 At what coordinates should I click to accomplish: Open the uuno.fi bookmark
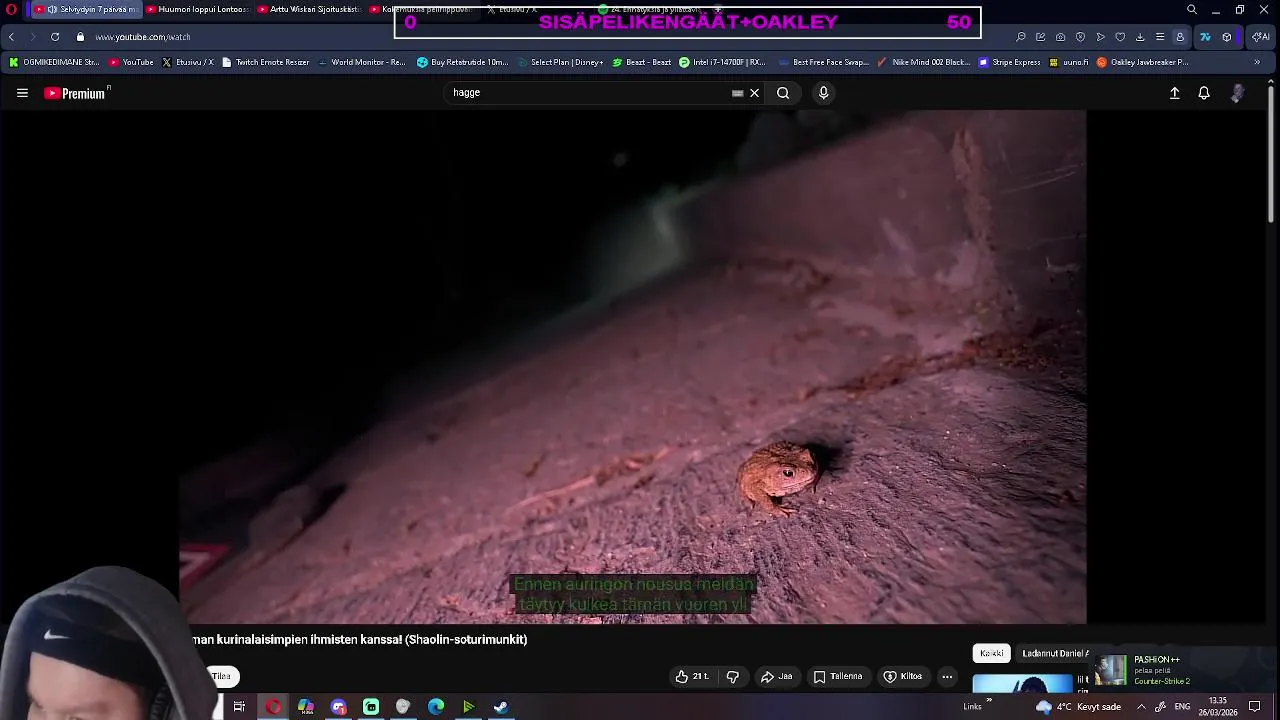[1068, 62]
